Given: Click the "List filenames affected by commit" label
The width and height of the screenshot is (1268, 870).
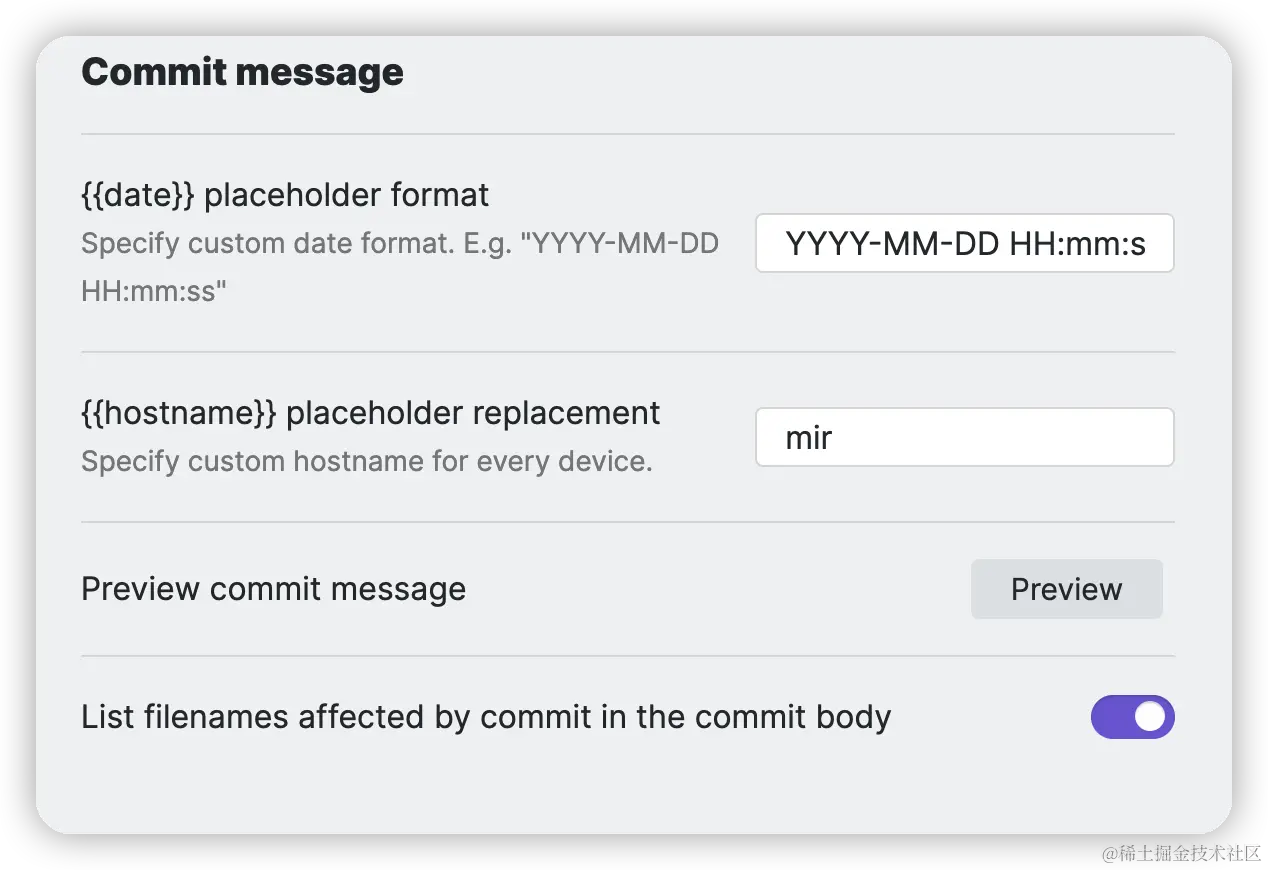Looking at the screenshot, I should [x=485, y=717].
